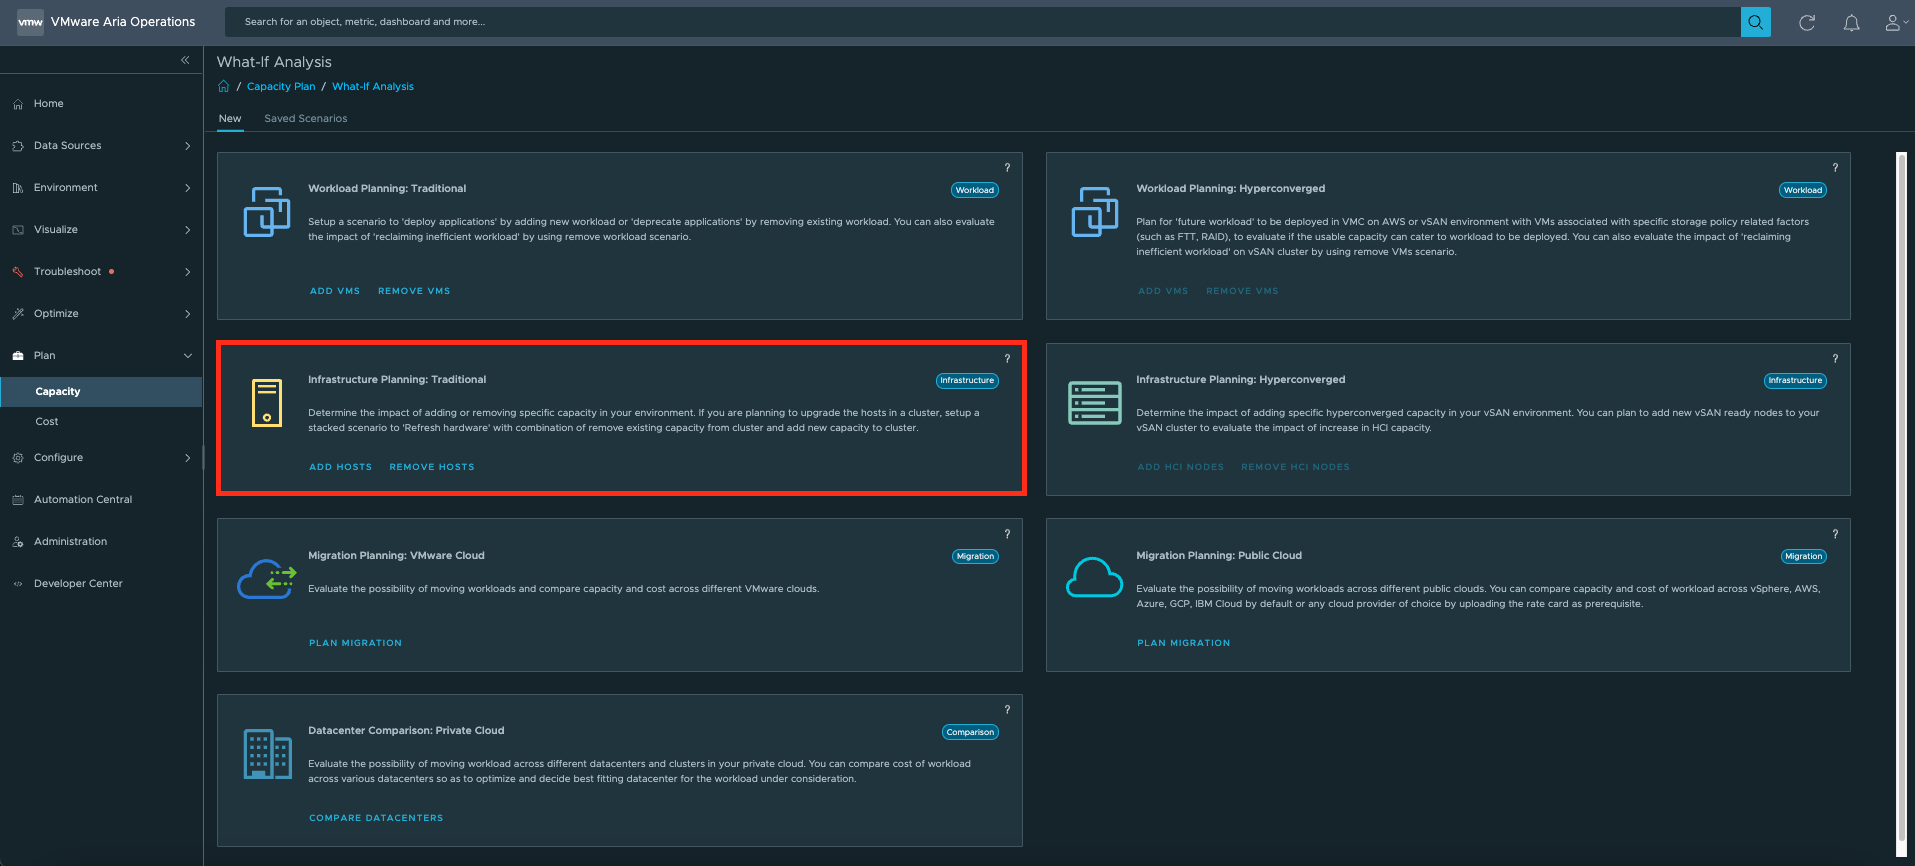Click the What-If Analysis breadcrumb link
The width and height of the screenshot is (1915, 866).
pos(373,87)
